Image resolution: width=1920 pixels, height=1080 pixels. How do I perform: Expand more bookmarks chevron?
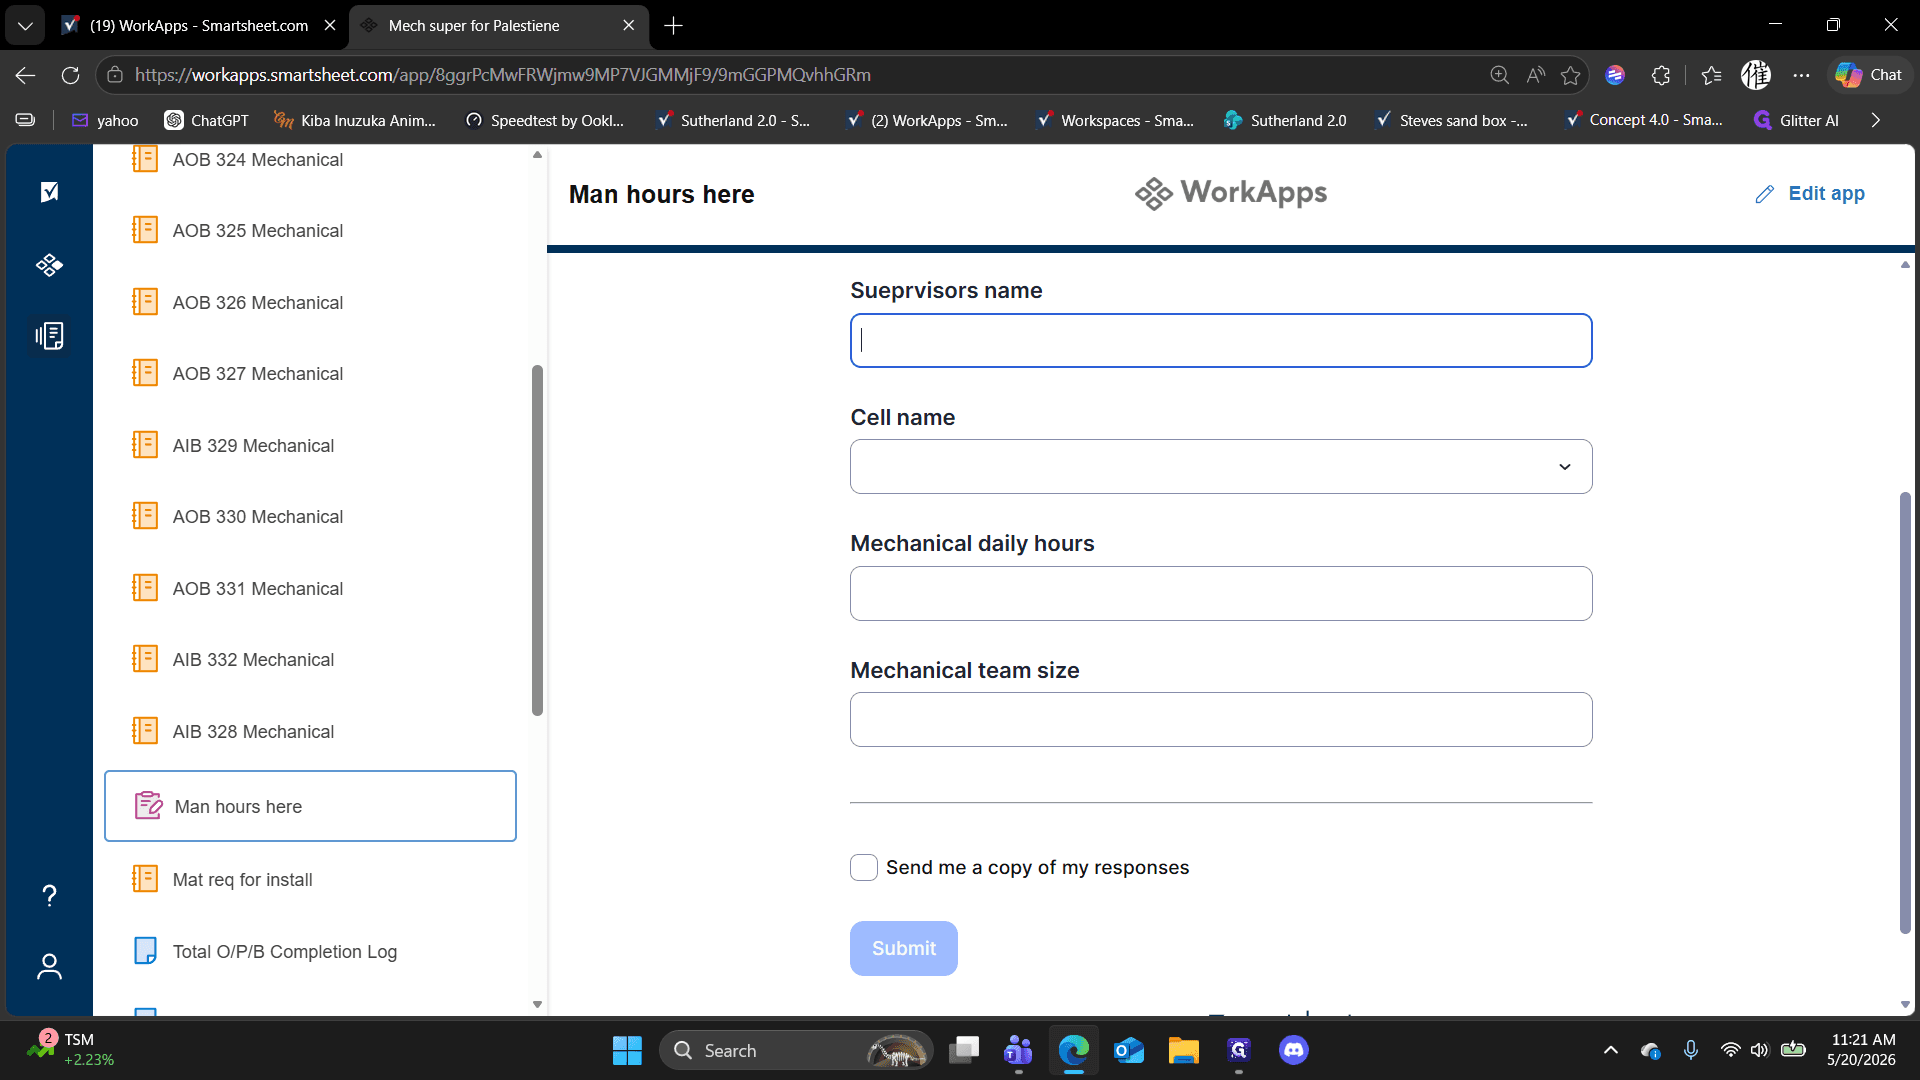[x=1875, y=120]
